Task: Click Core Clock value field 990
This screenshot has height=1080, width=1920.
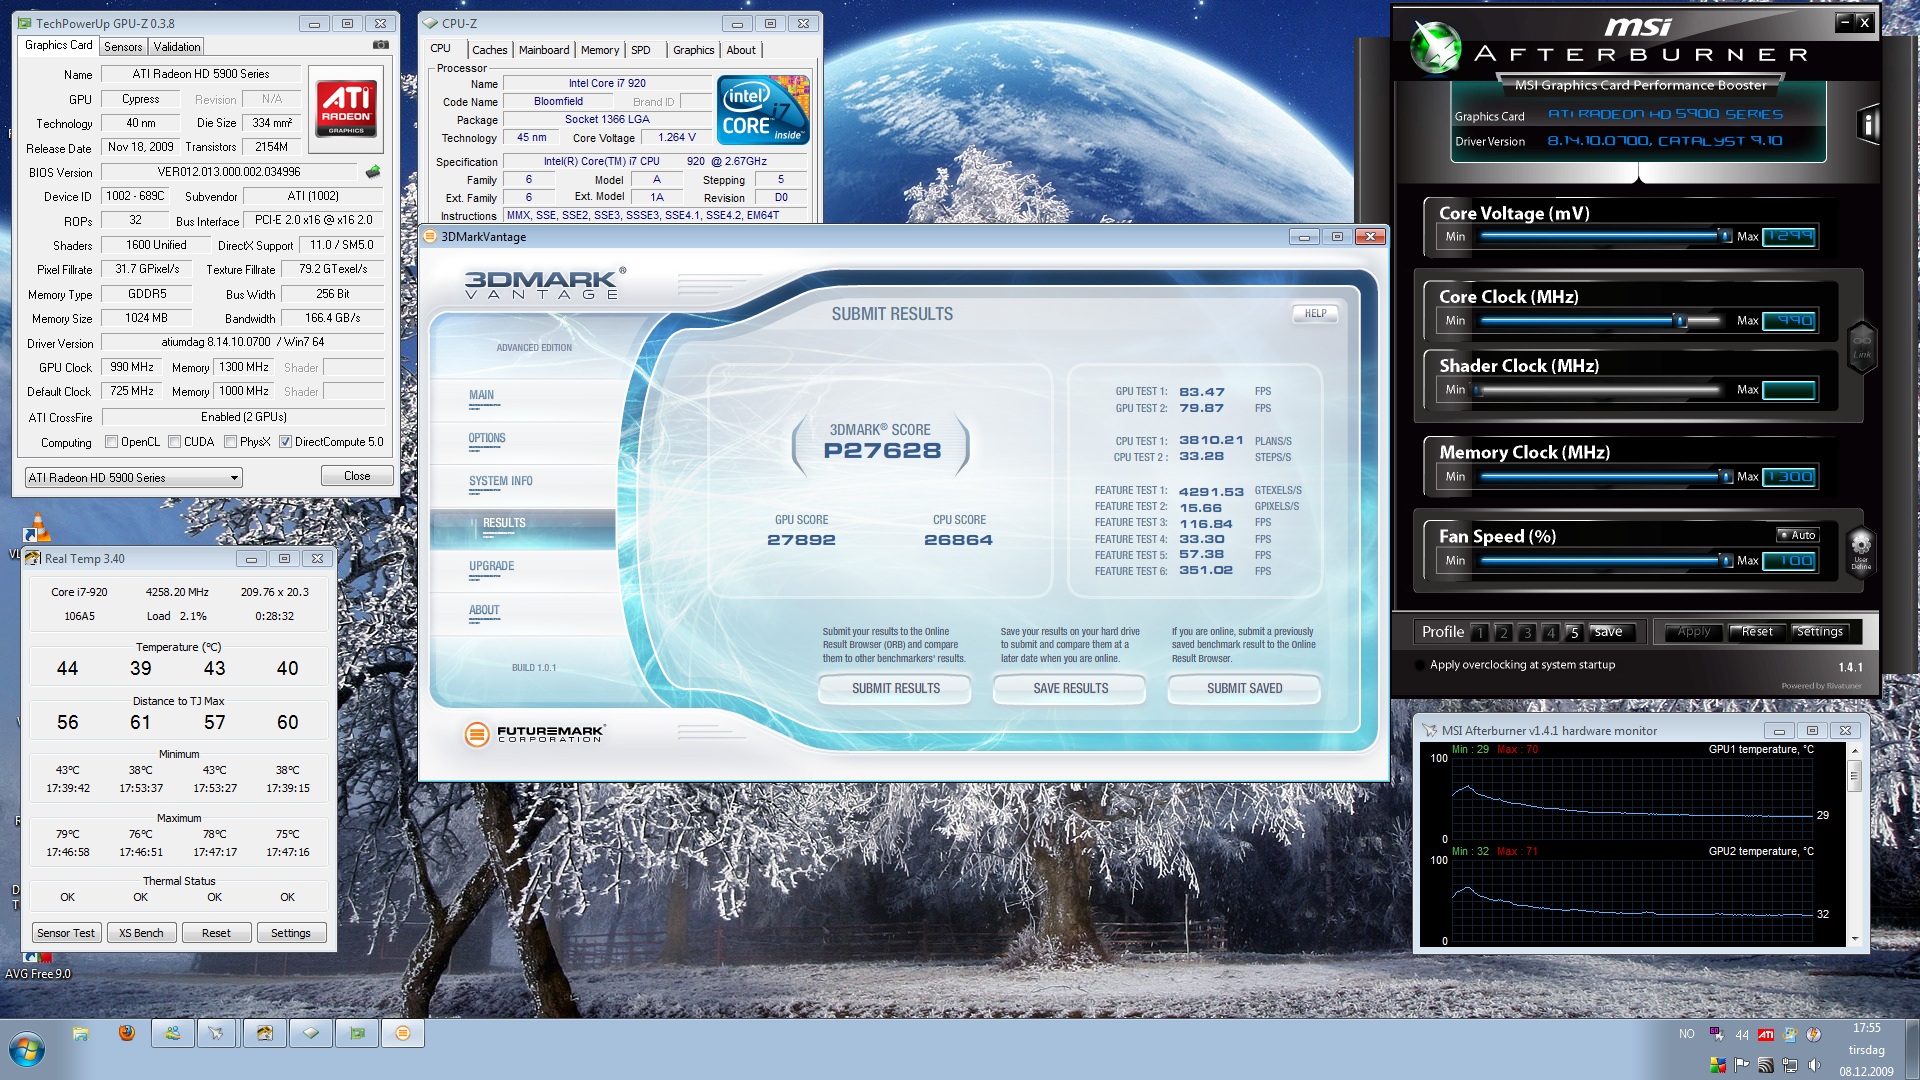Action: pos(1789,320)
